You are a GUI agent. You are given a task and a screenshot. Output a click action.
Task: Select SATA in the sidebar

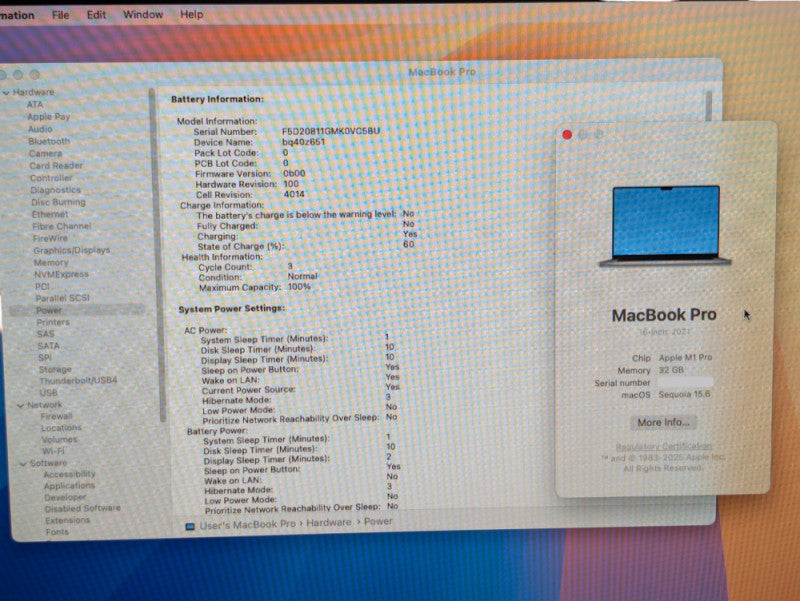[48, 345]
